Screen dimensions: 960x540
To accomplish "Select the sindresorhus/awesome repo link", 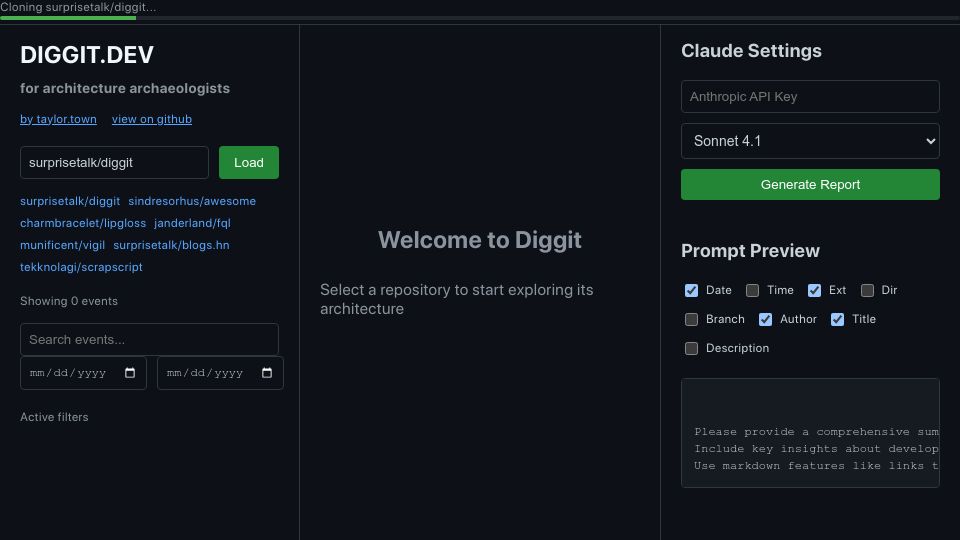I will click(x=192, y=201).
